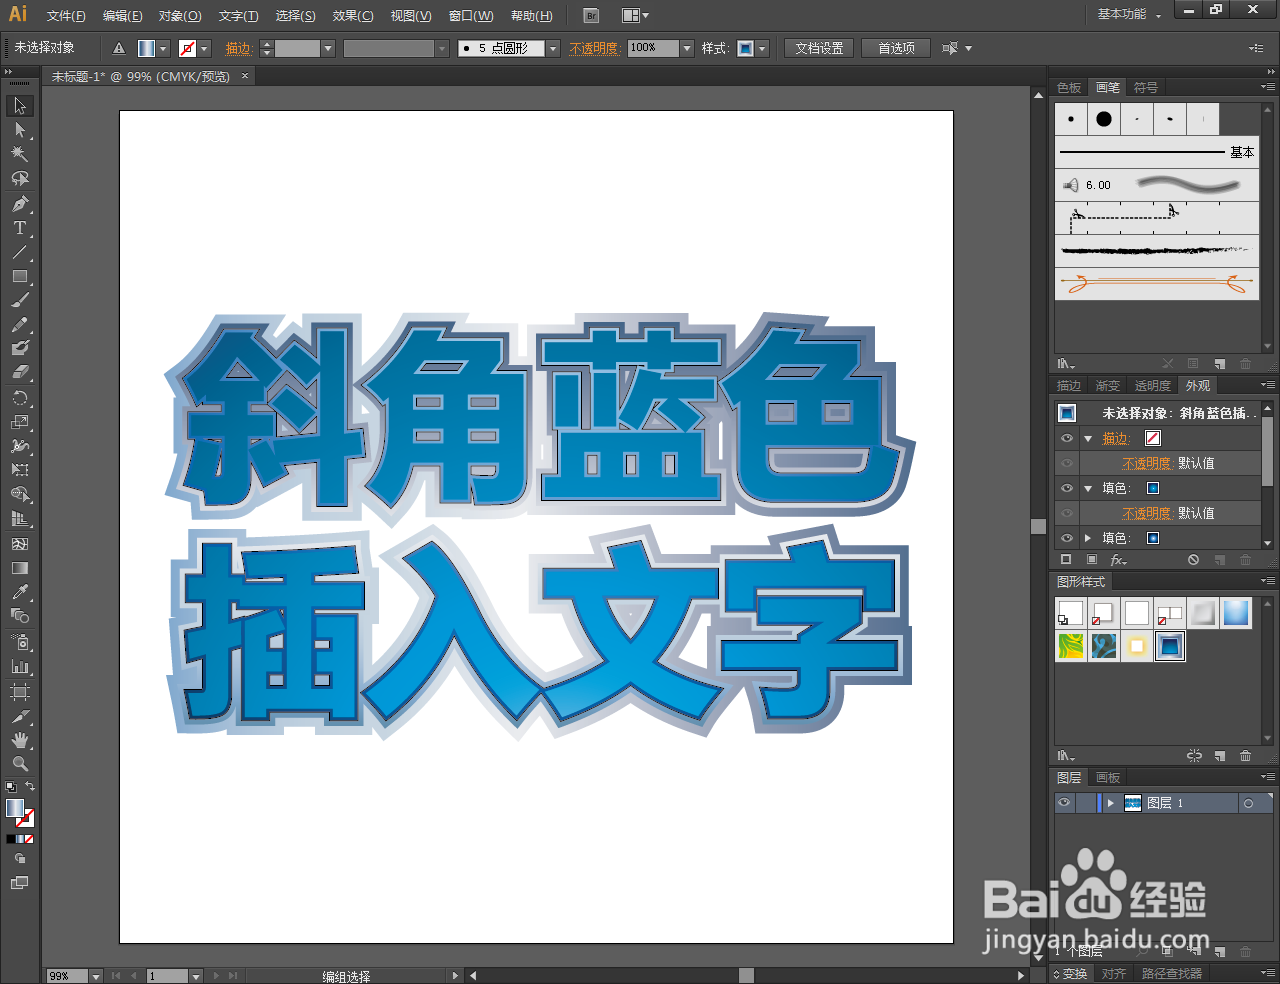The image size is (1280, 984).
Task: Expand the bottom 填色 fill attribute
Action: tap(1088, 537)
